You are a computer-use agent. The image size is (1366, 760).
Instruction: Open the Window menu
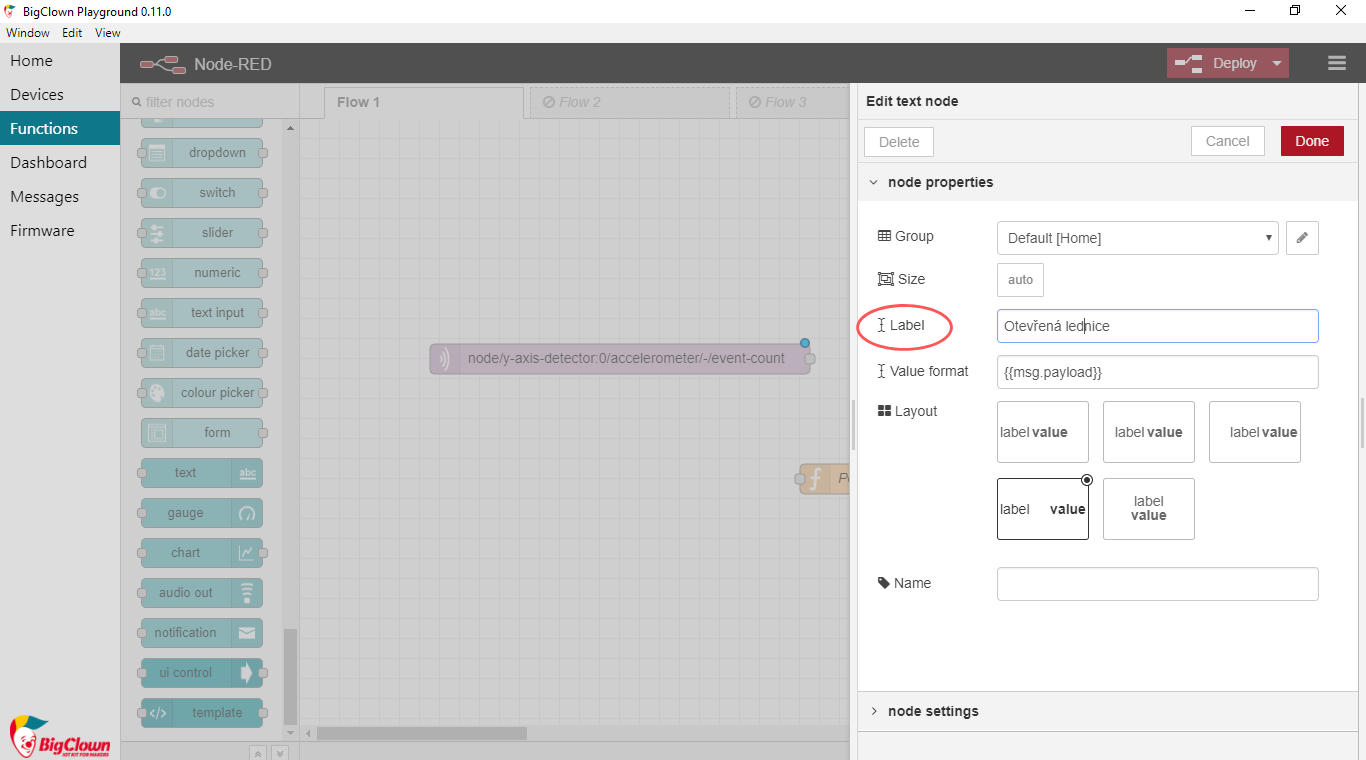[x=27, y=33]
